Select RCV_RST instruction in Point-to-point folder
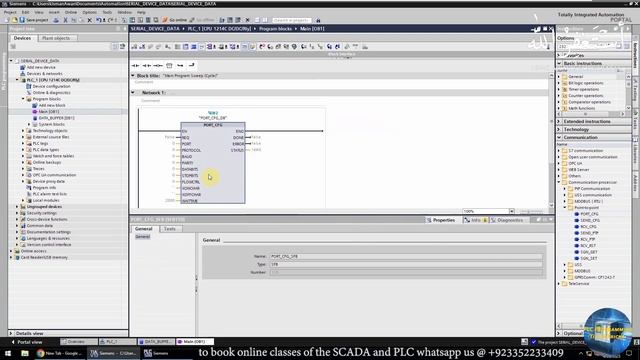 coord(588,246)
